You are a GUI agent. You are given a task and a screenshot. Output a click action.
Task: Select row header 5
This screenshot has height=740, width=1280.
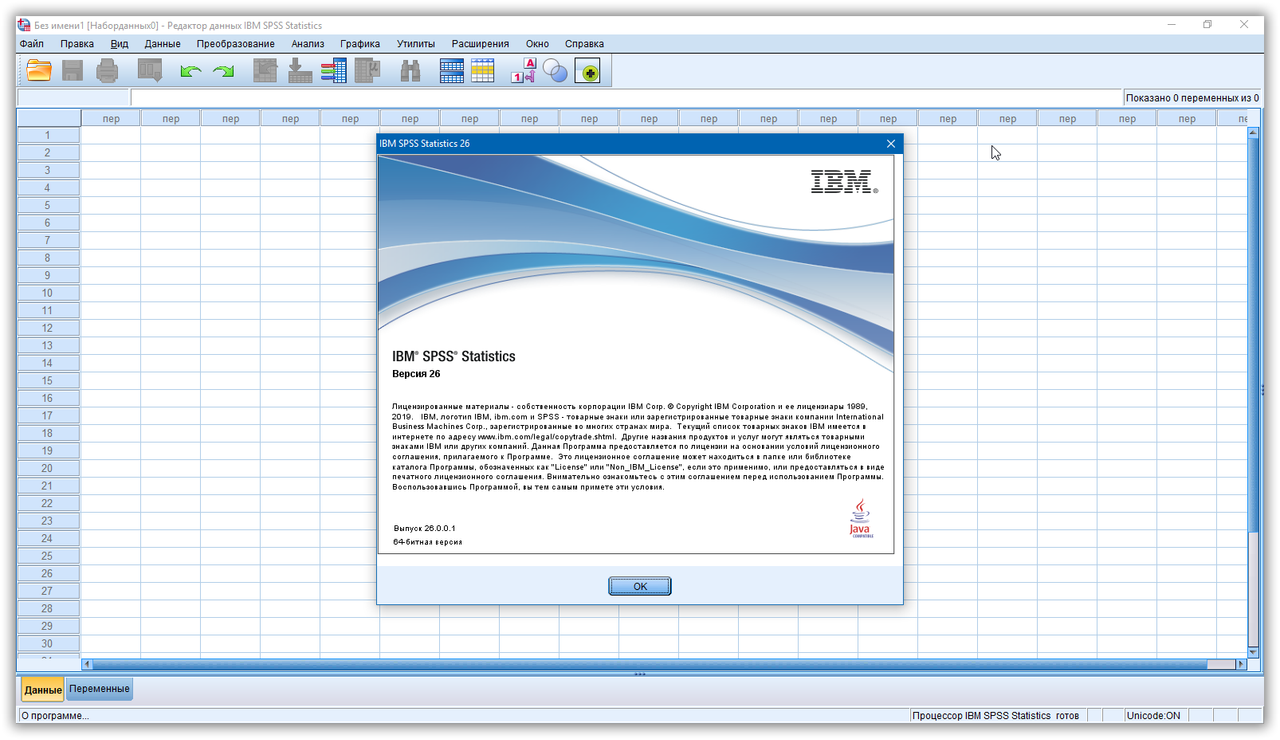coord(48,206)
